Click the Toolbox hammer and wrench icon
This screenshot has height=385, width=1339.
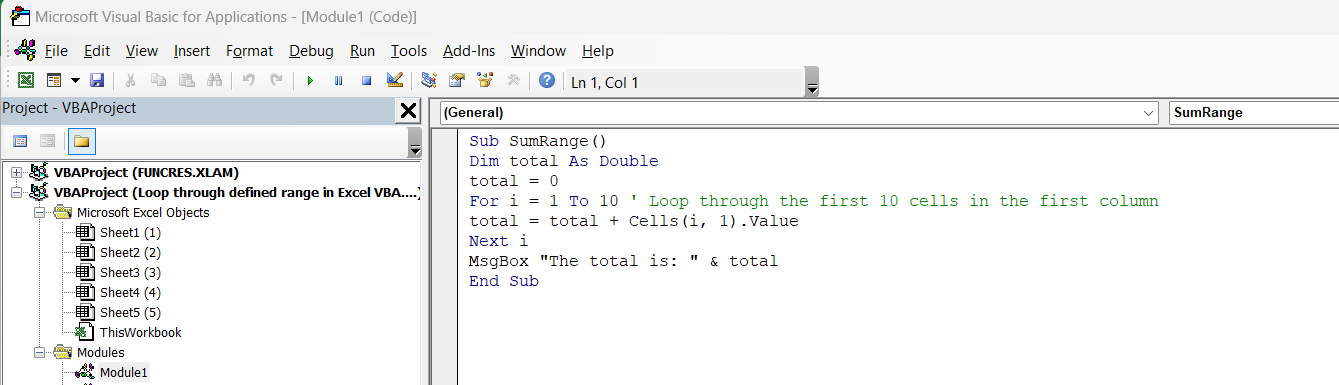513,81
